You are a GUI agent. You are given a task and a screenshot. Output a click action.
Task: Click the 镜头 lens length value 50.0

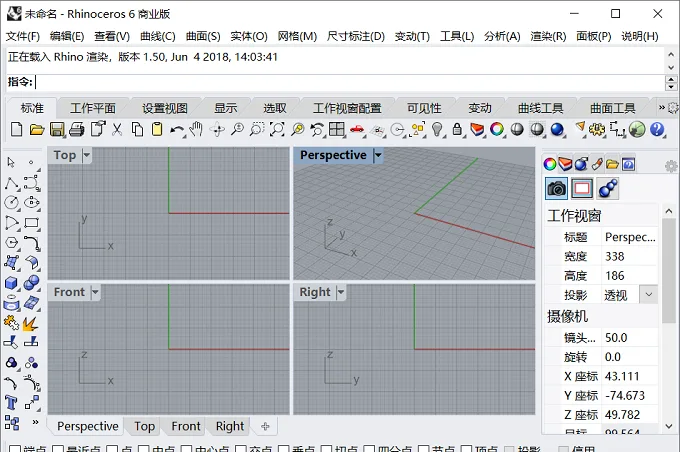click(630, 338)
